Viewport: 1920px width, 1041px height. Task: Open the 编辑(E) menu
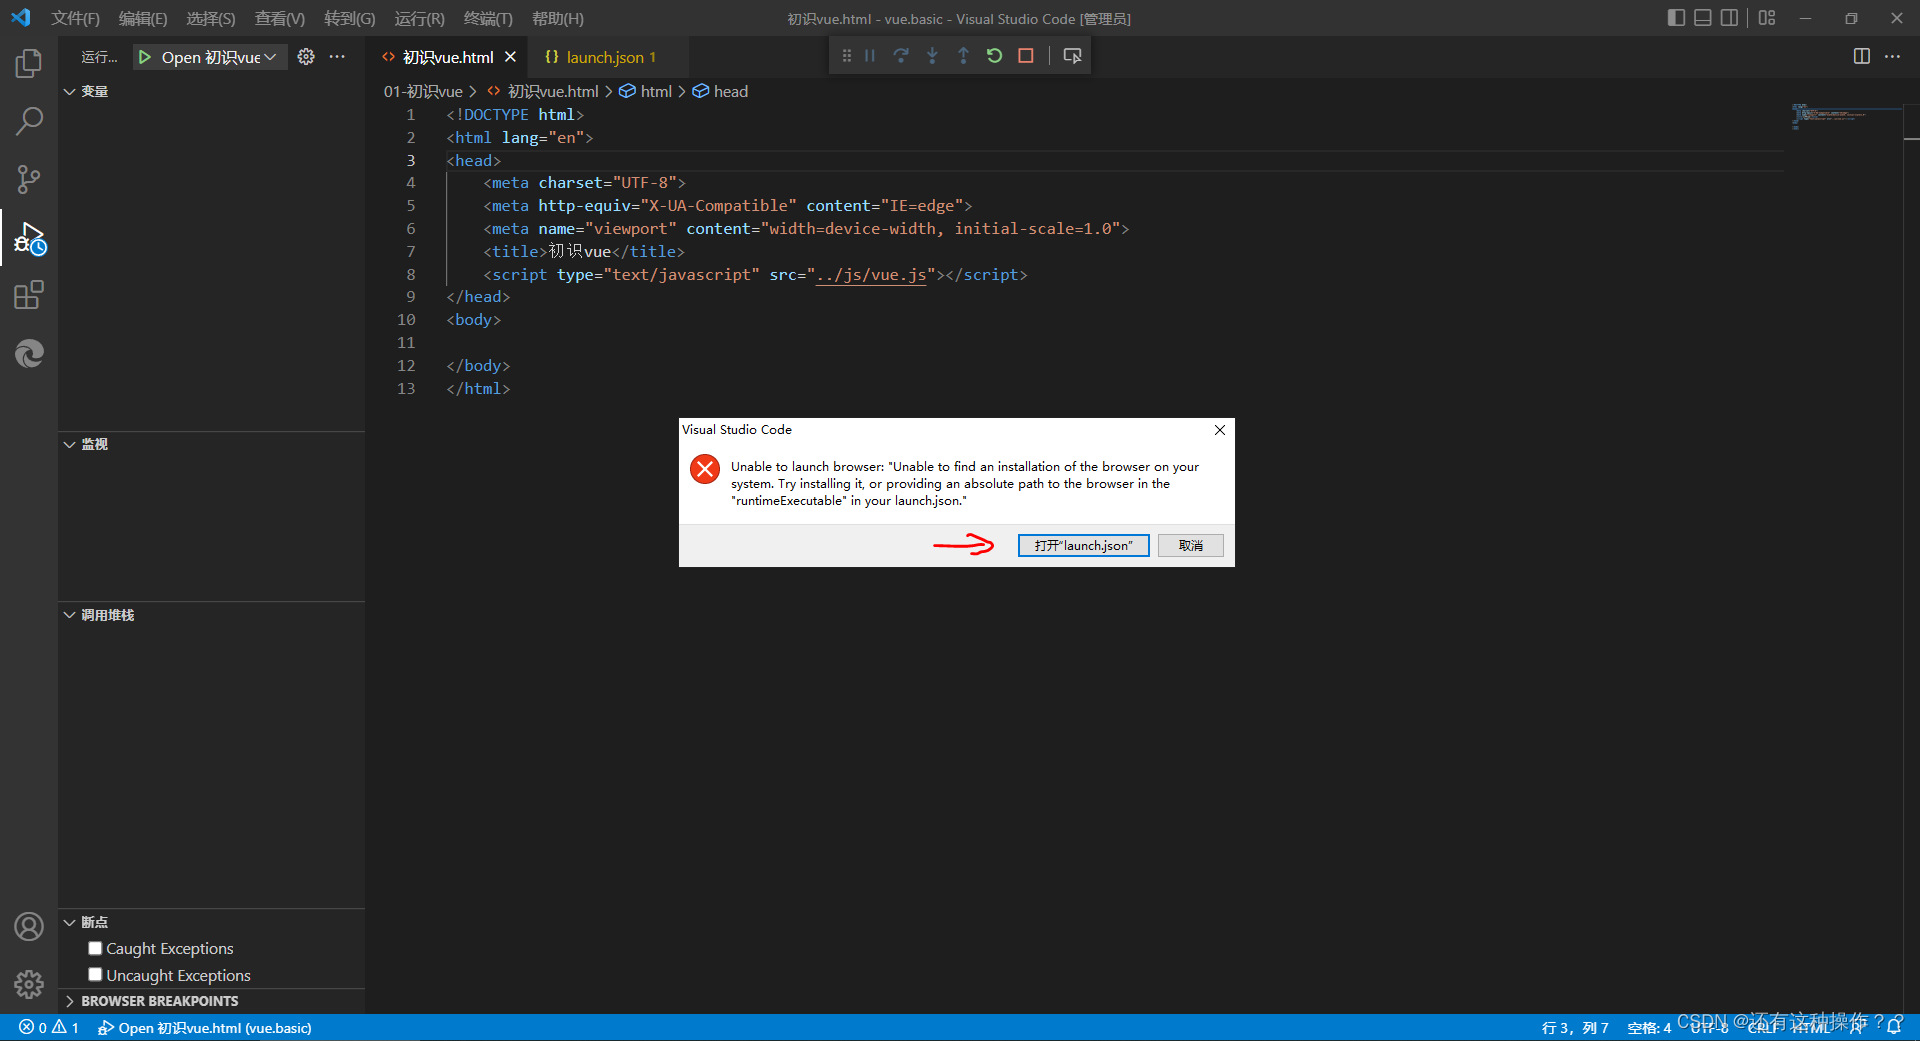click(143, 18)
